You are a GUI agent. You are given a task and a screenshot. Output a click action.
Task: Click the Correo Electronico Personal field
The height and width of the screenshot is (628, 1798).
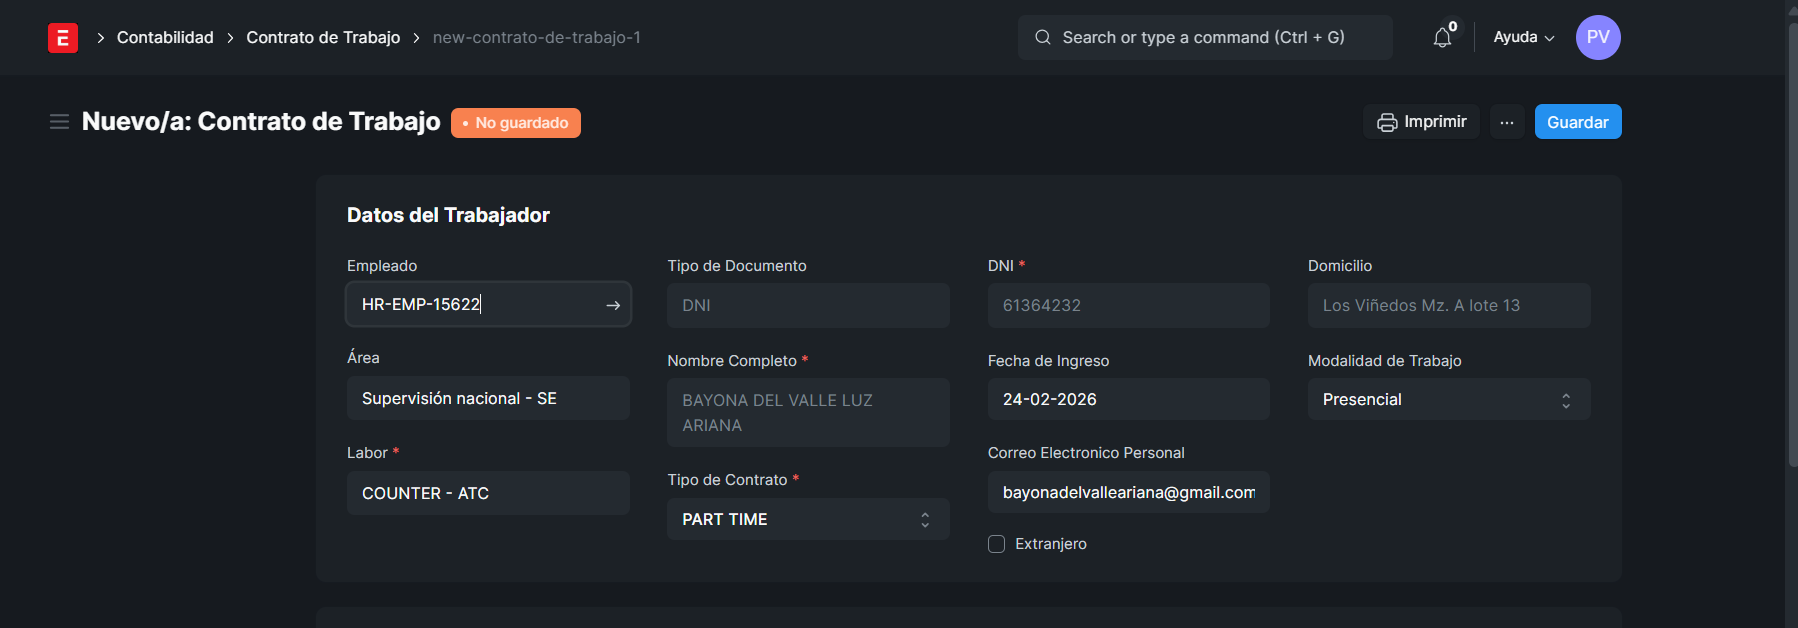[1127, 493]
